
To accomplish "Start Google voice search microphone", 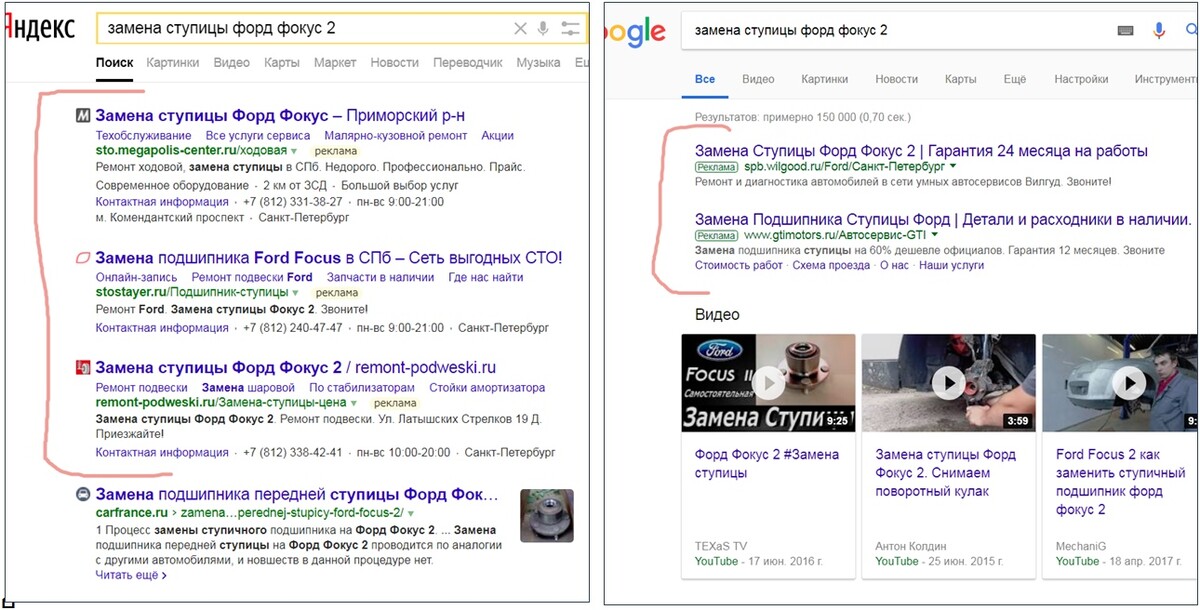I will coord(1159,31).
